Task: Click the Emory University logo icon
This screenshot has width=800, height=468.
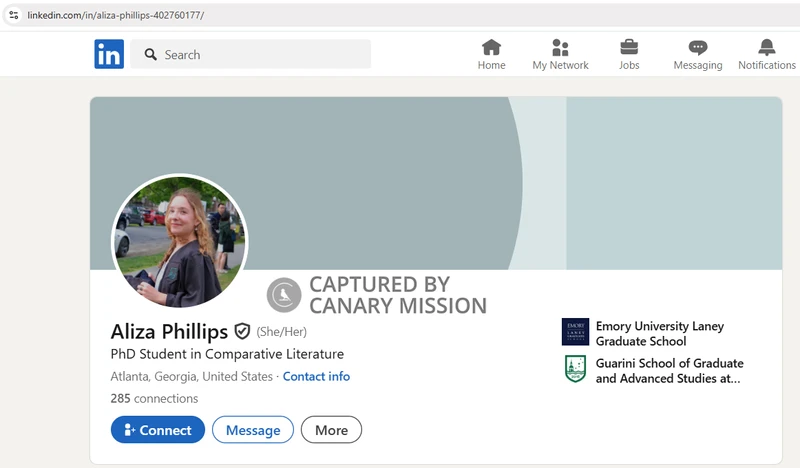Action: click(x=575, y=332)
